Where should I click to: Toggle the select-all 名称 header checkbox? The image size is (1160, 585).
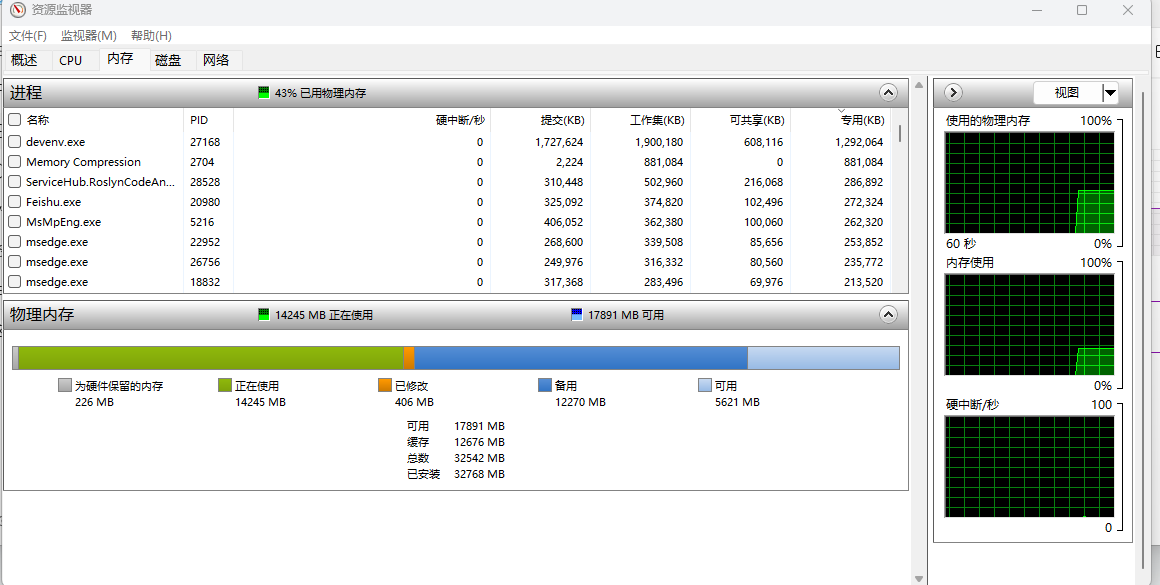(x=15, y=120)
